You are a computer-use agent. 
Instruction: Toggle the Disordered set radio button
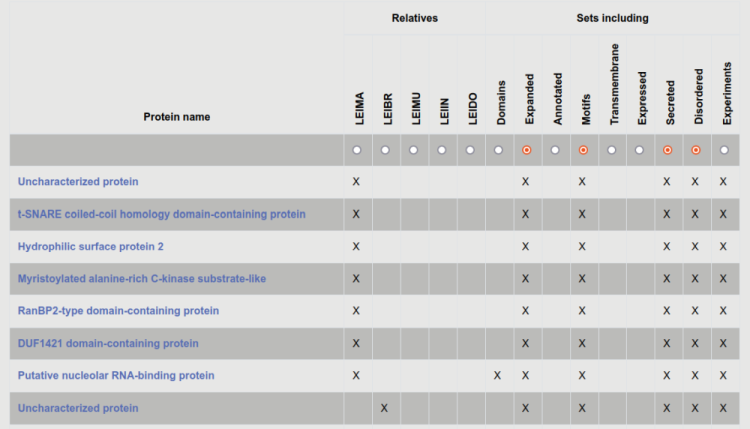(x=695, y=150)
